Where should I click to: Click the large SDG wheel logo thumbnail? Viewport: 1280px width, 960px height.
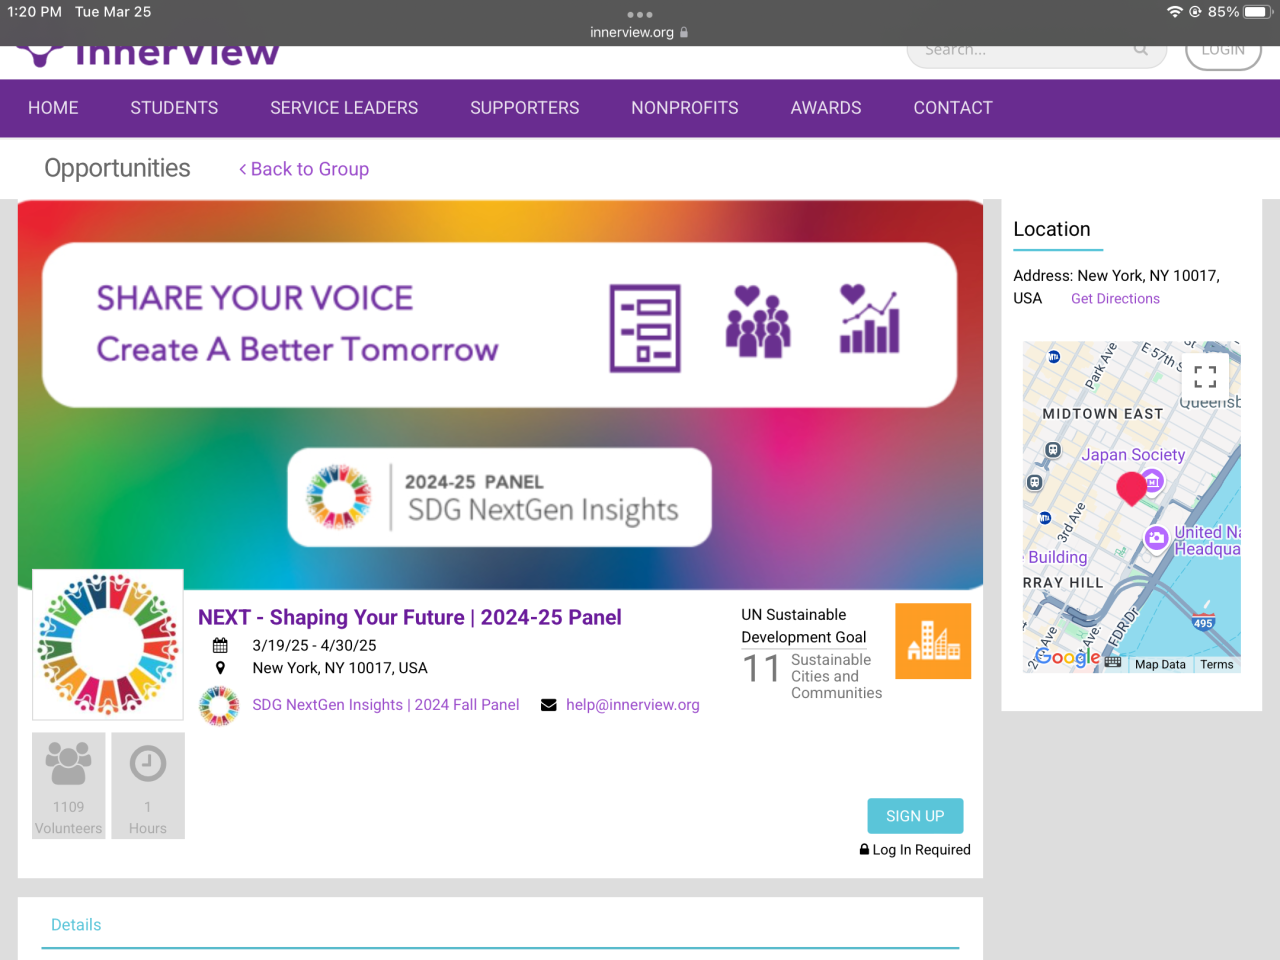click(x=108, y=645)
